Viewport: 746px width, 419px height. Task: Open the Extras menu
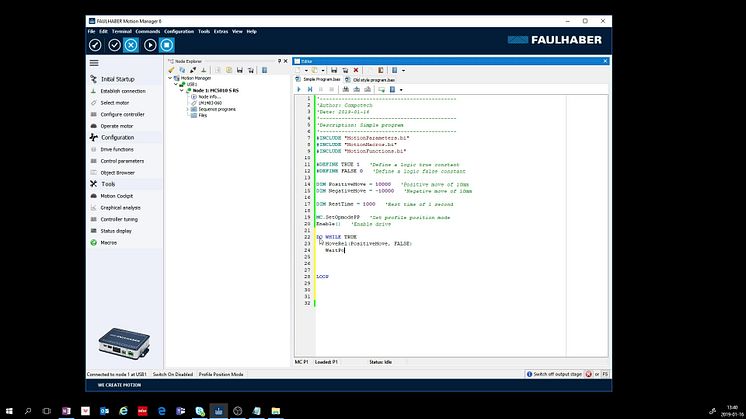tap(221, 31)
